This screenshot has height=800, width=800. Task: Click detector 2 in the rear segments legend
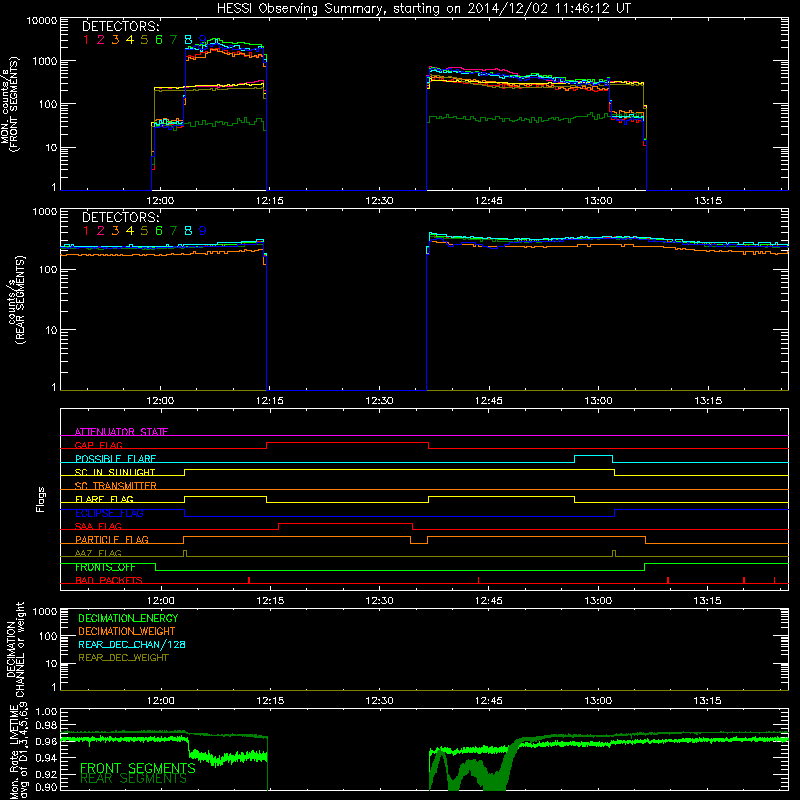pyautogui.click(x=101, y=231)
